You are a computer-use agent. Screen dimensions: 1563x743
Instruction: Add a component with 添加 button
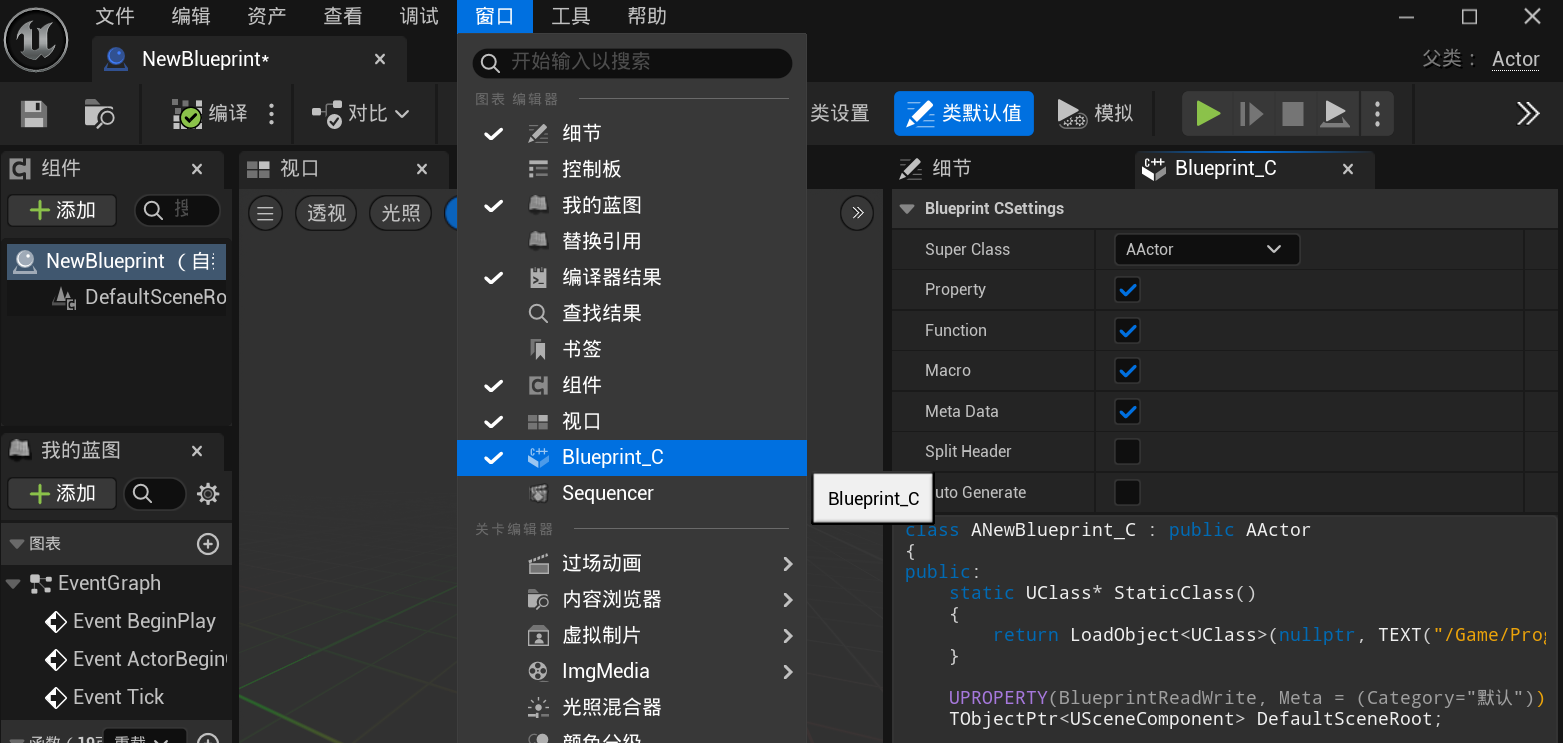click(x=62, y=210)
